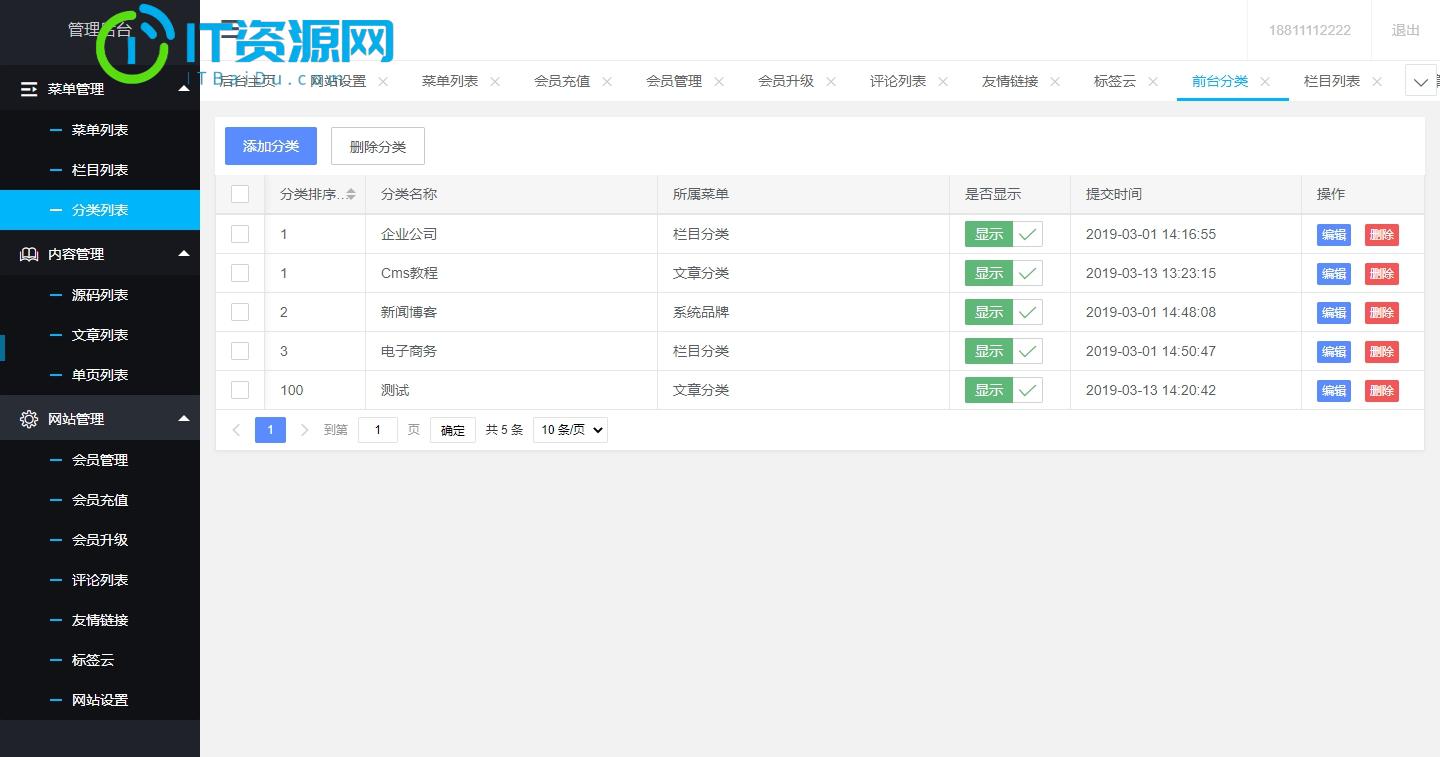Go to next page arrow

tap(305, 430)
